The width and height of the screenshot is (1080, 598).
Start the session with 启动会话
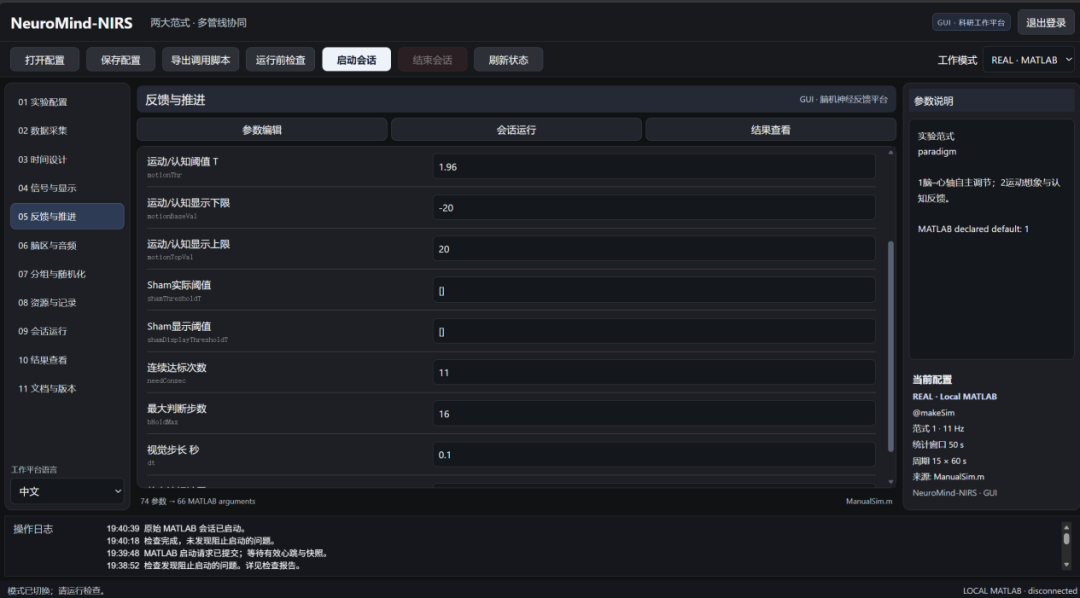click(x=357, y=60)
